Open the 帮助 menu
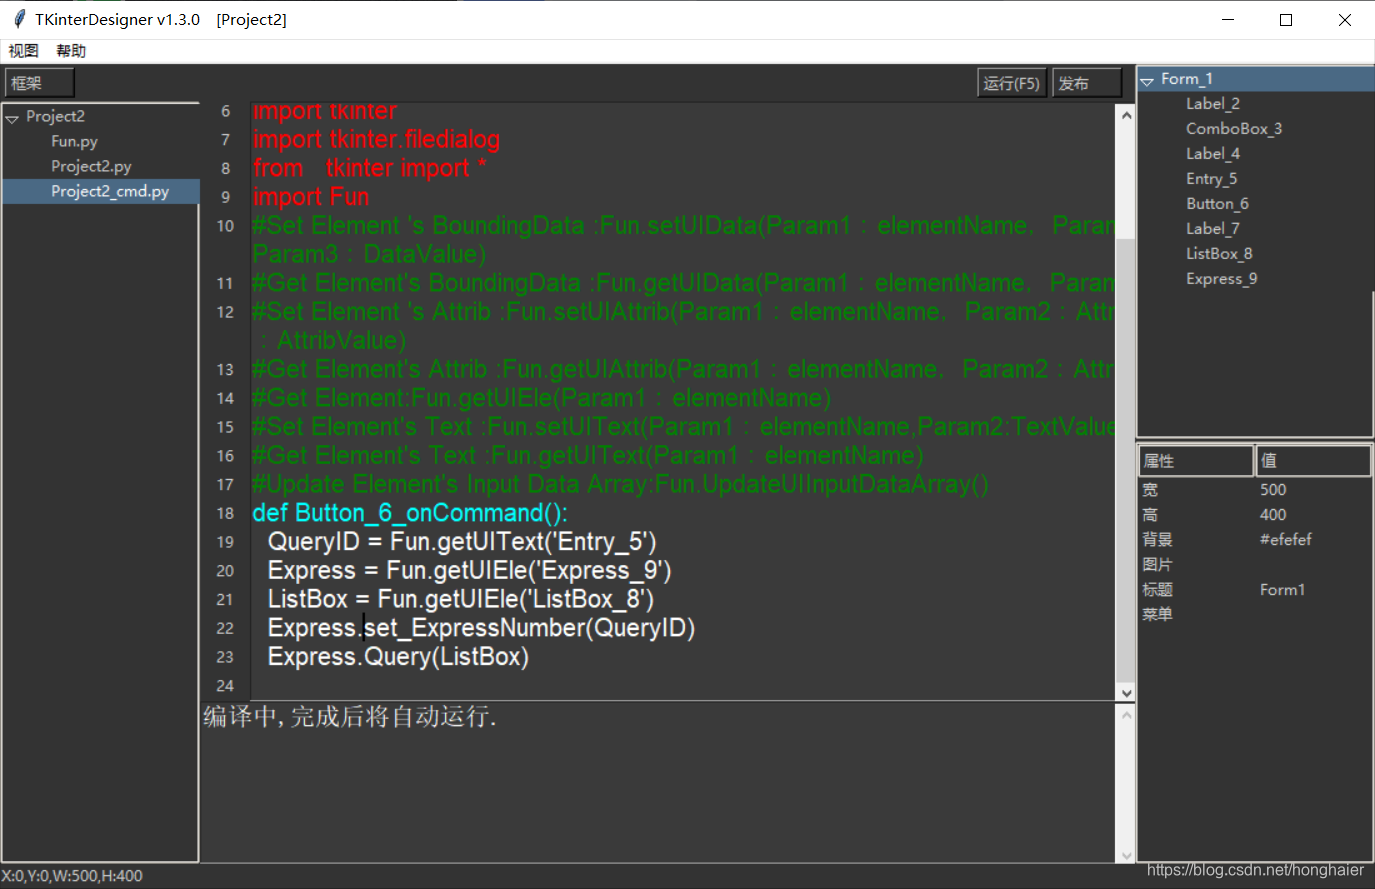The image size is (1375, 889). (x=71, y=51)
